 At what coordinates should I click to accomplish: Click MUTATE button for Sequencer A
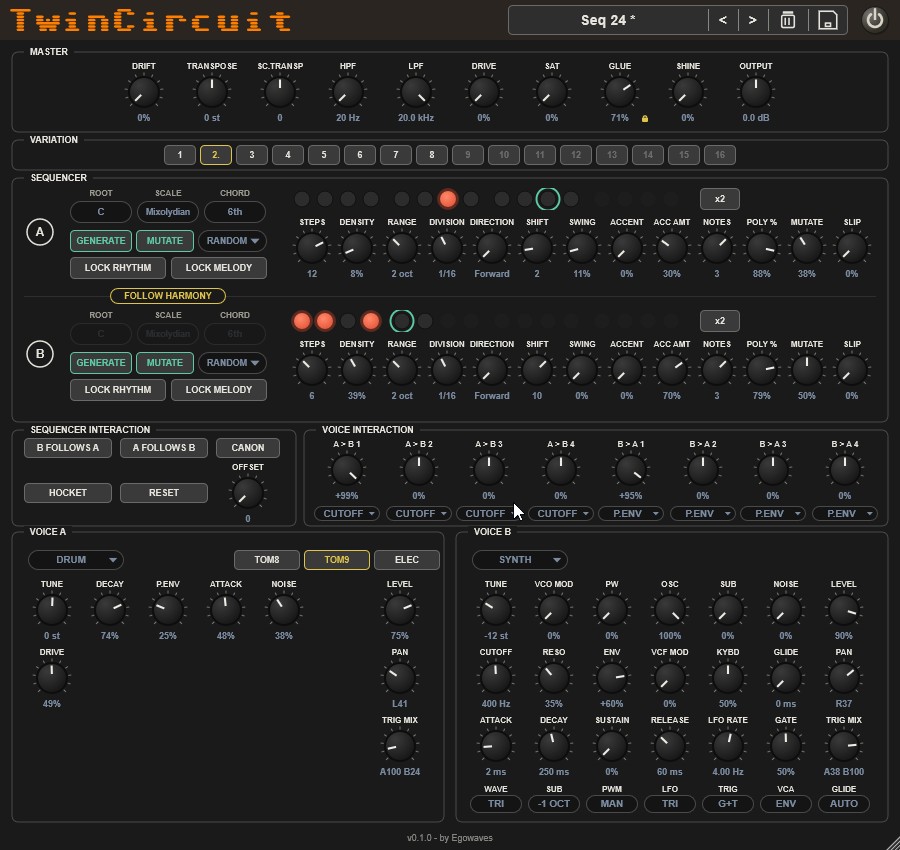(165, 241)
